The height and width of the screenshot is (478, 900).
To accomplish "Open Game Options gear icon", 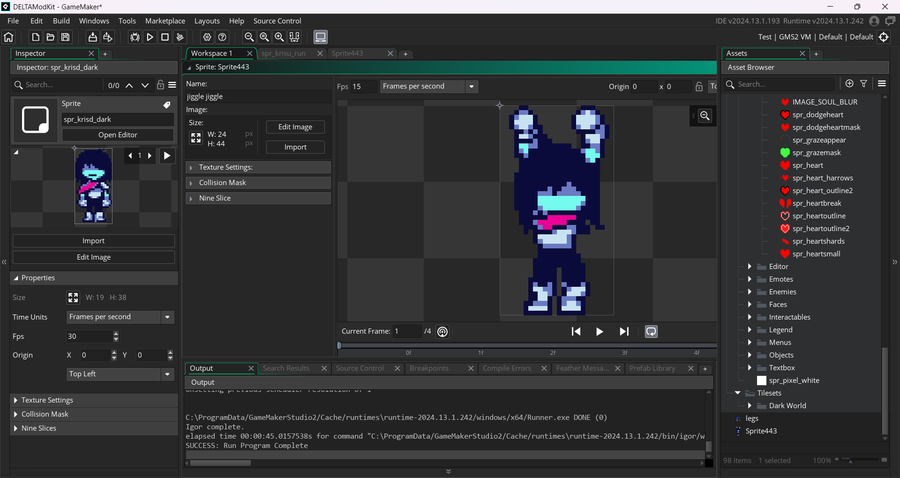I will (x=207, y=37).
